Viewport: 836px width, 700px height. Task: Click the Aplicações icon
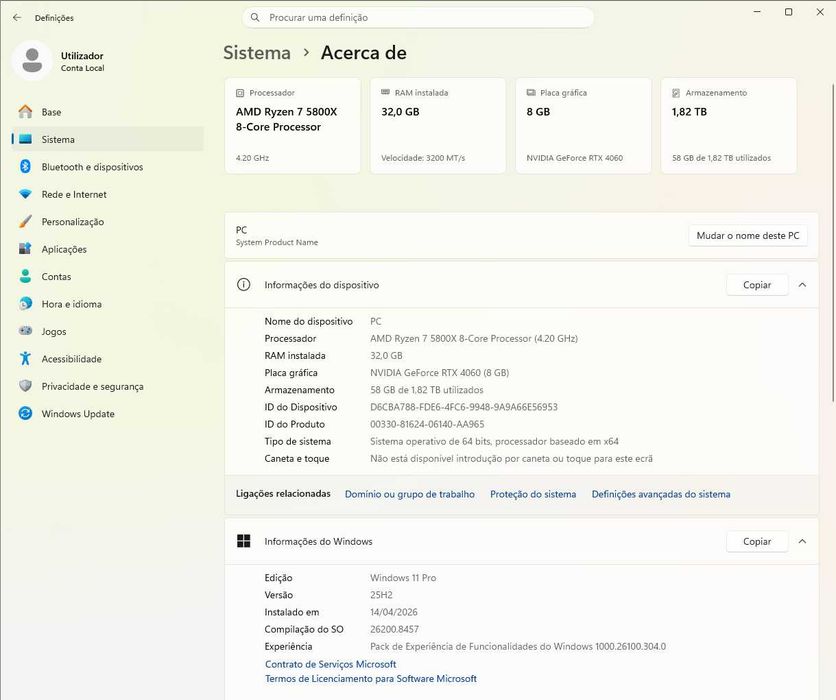point(25,248)
